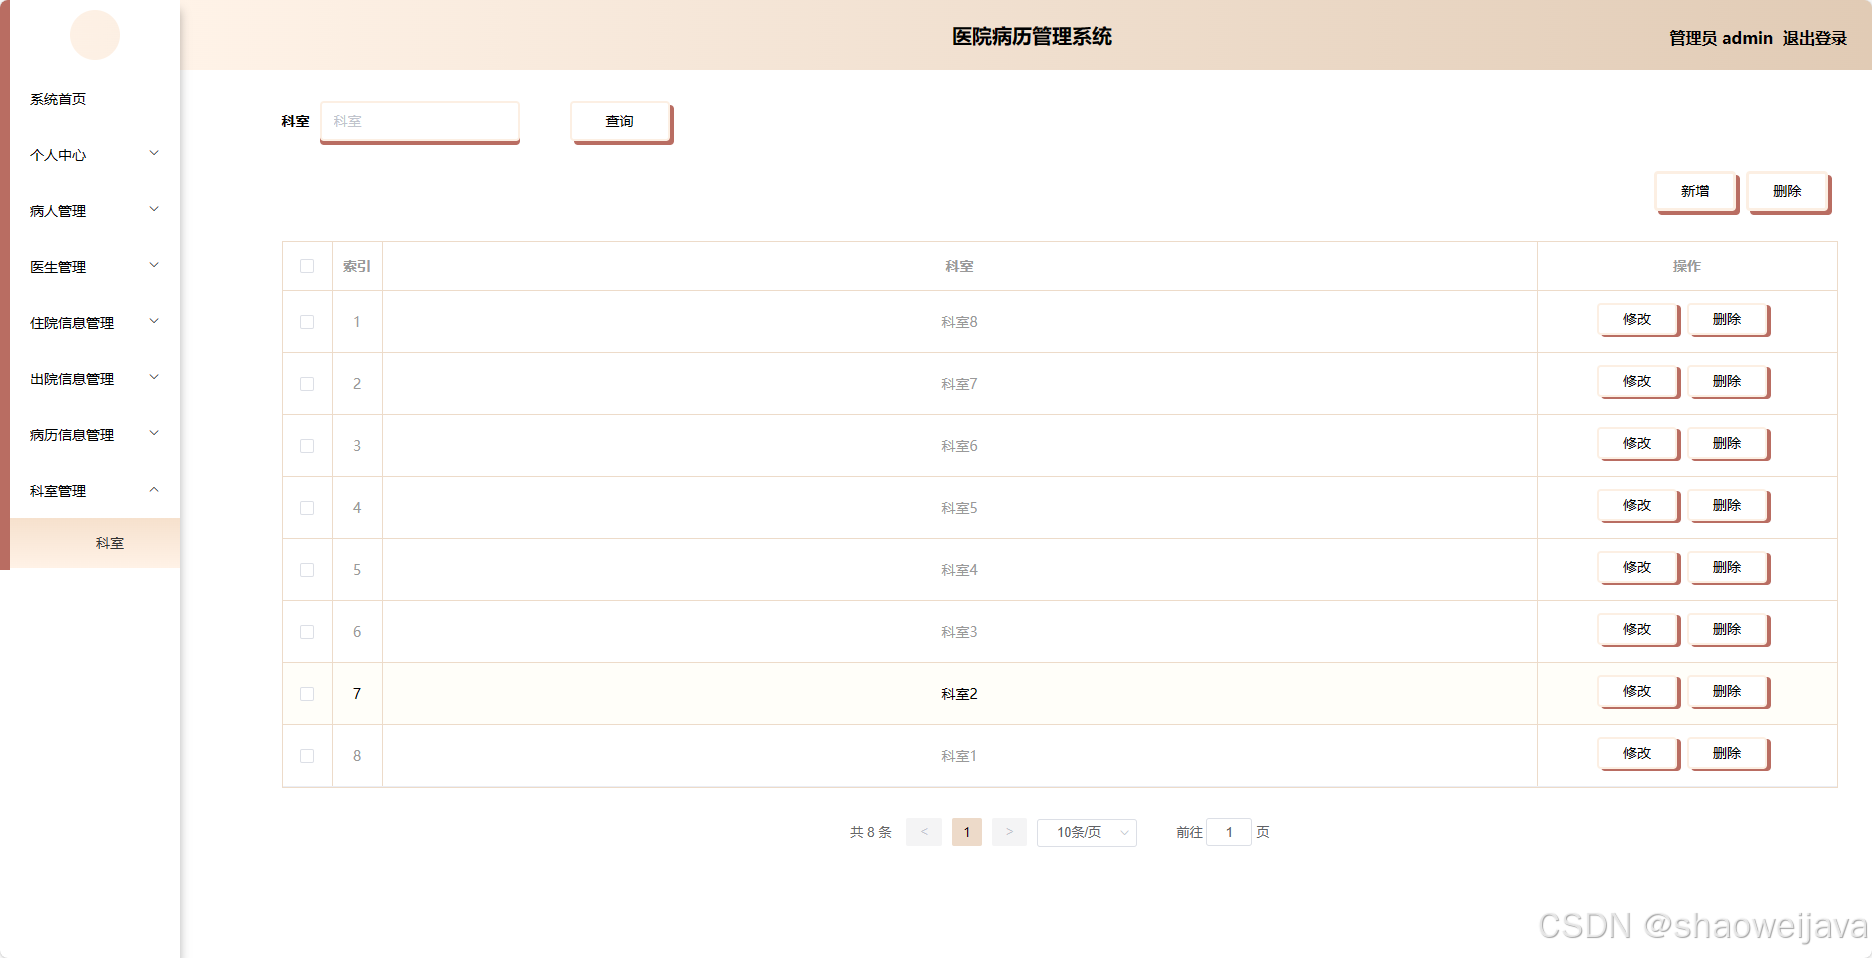Click 退出登录 to log out

(1815, 38)
